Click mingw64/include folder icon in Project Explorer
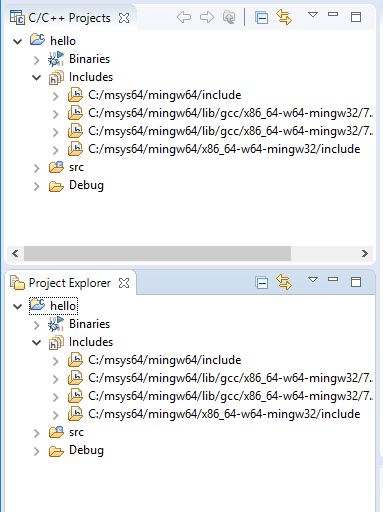The height and width of the screenshot is (512, 383). point(75,360)
